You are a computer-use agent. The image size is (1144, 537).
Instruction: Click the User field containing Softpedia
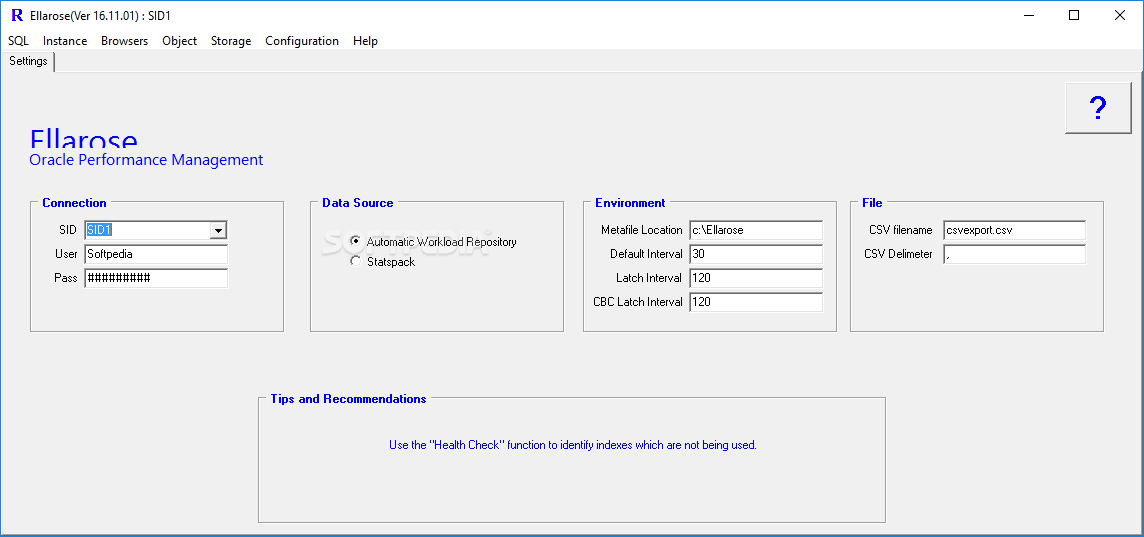click(x=156, y=255)
